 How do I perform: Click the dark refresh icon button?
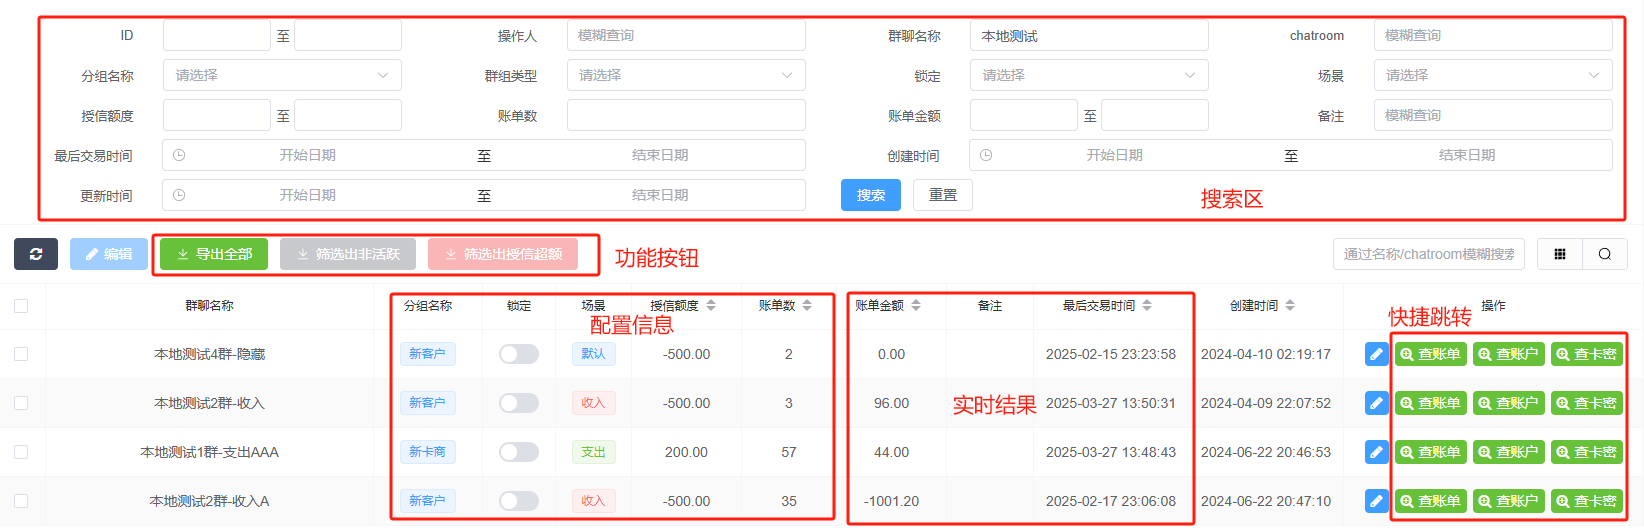coord(36,254)
